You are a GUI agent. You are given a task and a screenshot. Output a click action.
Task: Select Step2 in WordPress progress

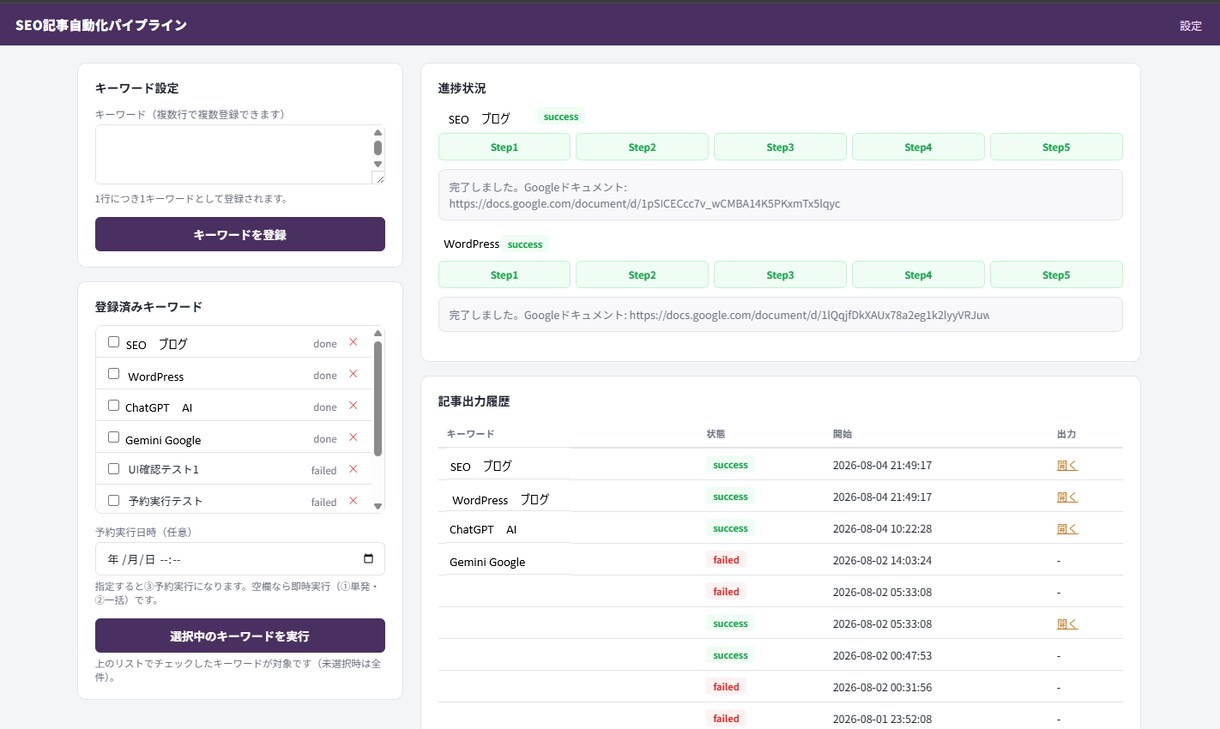pyautogui.click(x=642, y=275)
